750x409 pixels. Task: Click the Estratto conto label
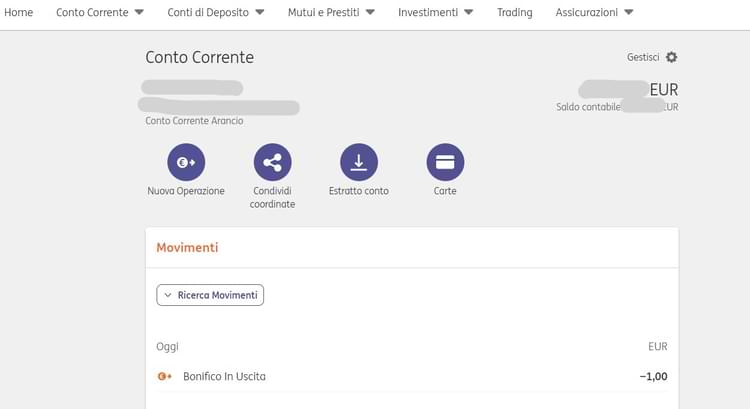coord(359,191)
